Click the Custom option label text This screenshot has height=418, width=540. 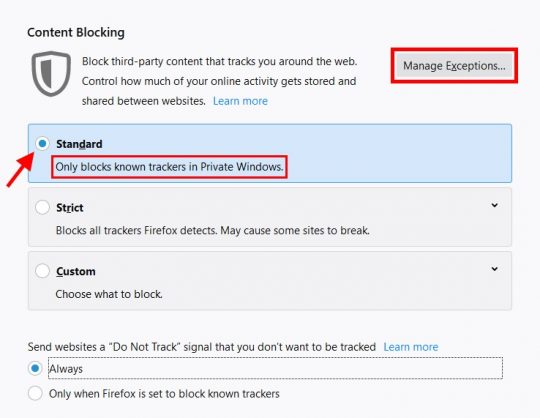tap(76, 271)
